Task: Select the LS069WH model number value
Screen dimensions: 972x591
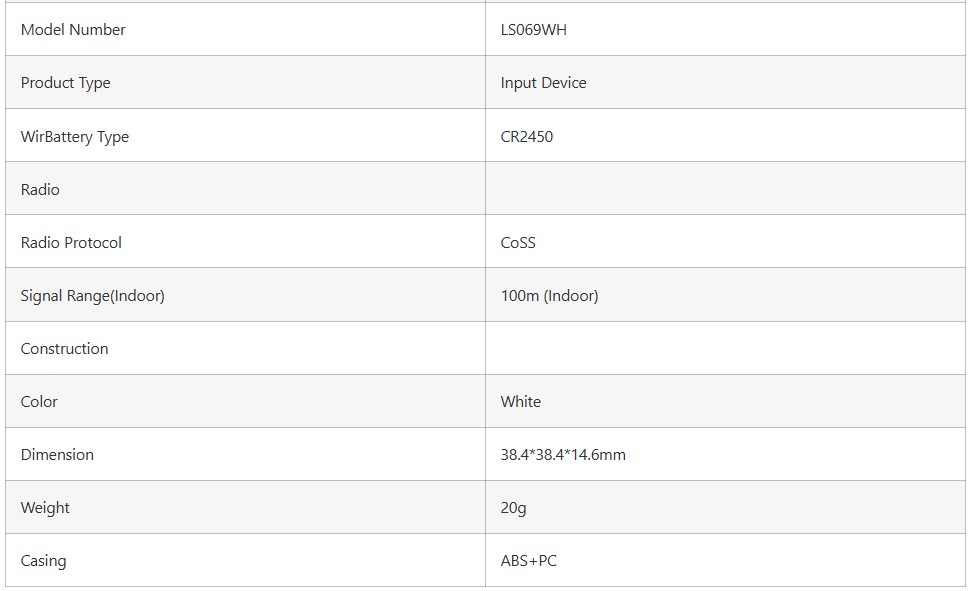Action: 533,30
